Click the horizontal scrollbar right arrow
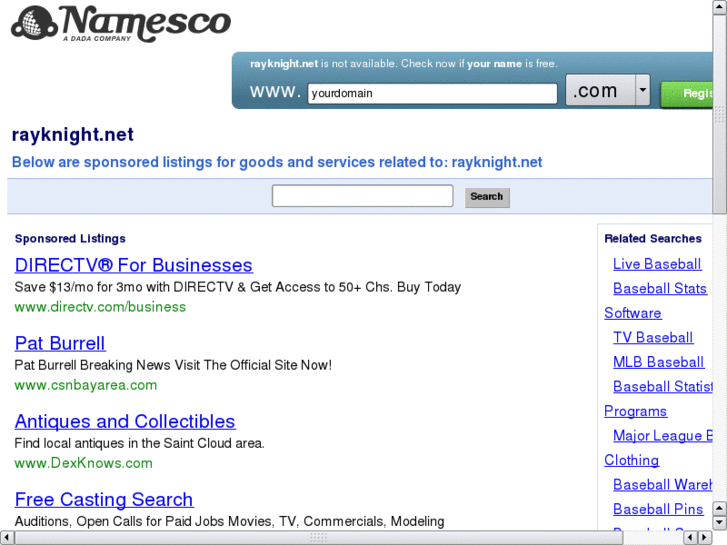 pyautogui.click(x=705, y=538)
